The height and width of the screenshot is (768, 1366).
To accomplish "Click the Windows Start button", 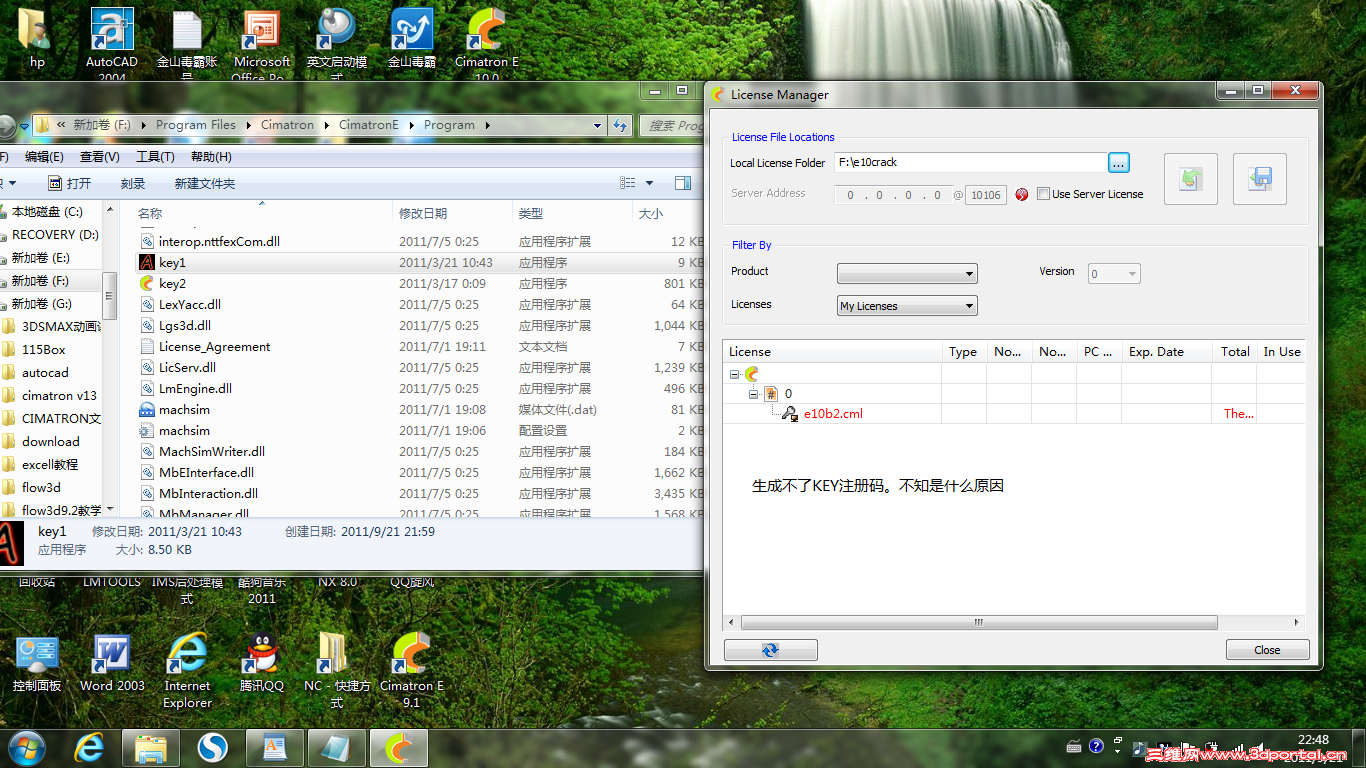I will tap(25, 747).
